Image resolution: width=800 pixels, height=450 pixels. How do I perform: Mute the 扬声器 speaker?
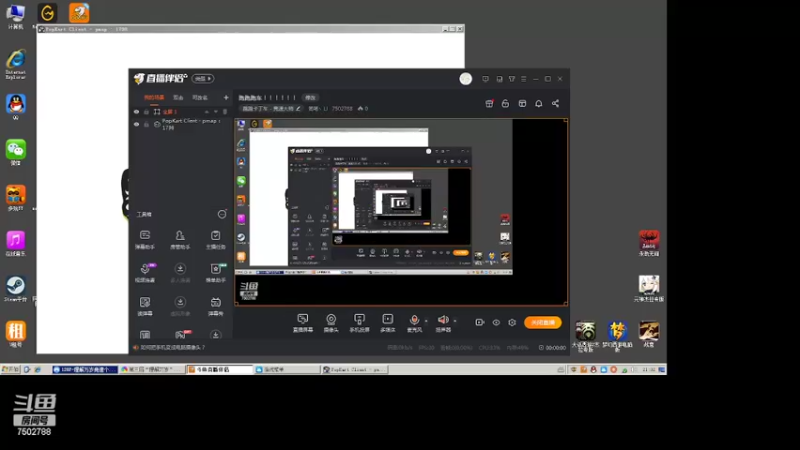443,323
